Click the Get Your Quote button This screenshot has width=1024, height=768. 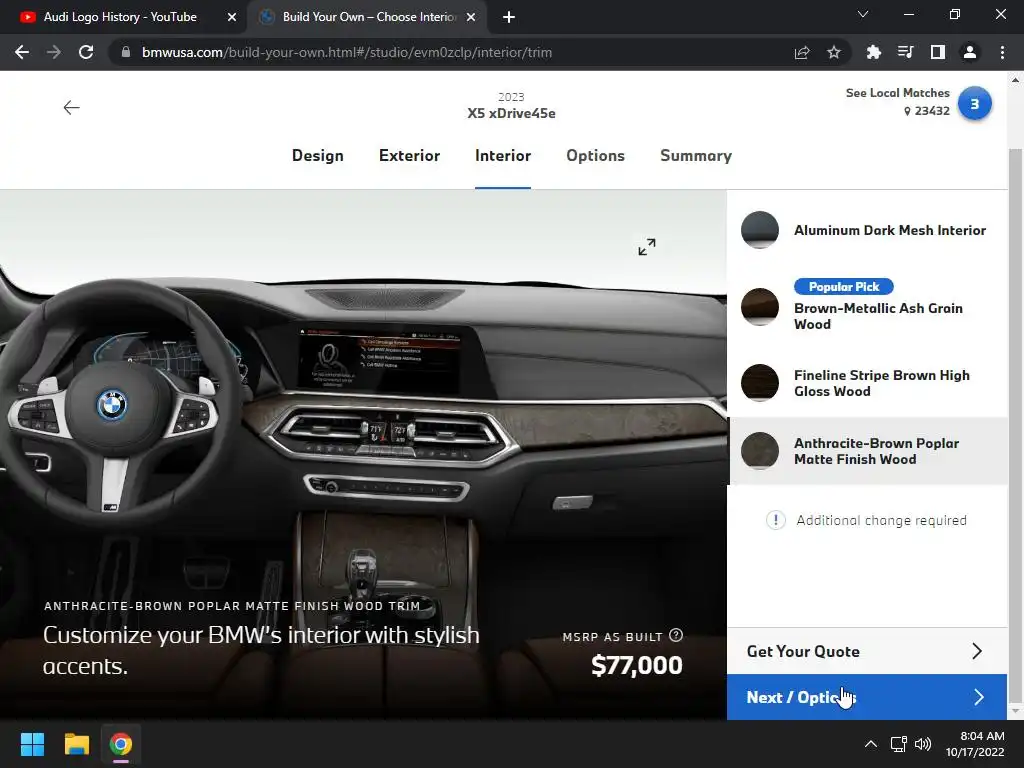[867, 651]
